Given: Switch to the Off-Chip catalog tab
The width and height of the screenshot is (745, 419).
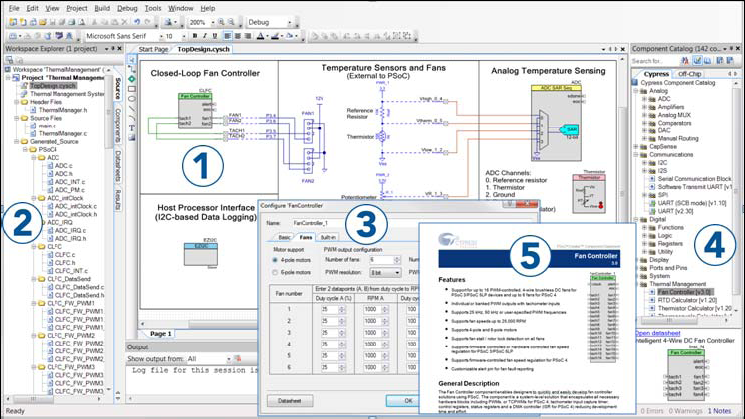Looking at the screenshot, I should (689, 74).
